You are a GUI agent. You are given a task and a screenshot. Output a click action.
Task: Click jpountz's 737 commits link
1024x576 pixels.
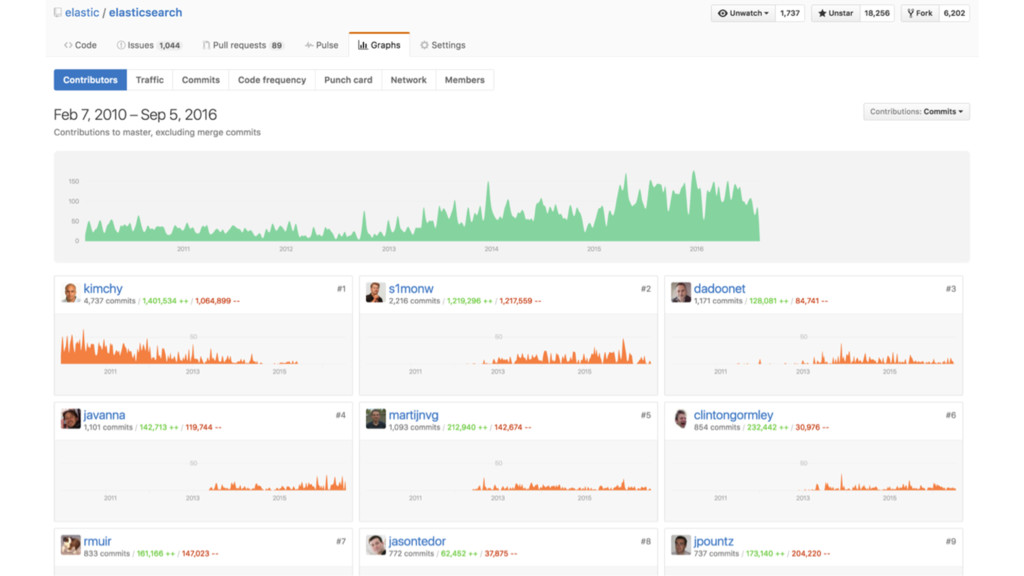pyautogui.click(x=716, y=553)
